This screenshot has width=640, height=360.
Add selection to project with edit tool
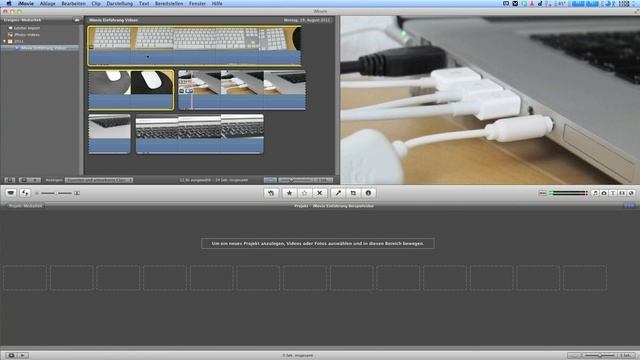click(x=271, y=193)
